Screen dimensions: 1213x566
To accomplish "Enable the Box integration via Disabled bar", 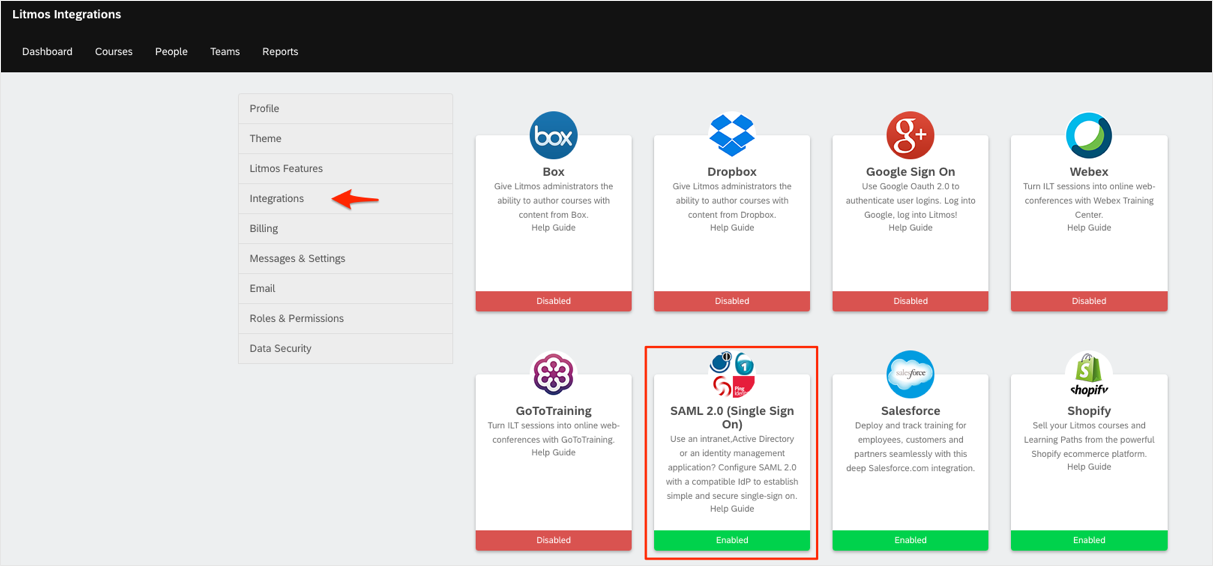I will click(x=553, y=301).
